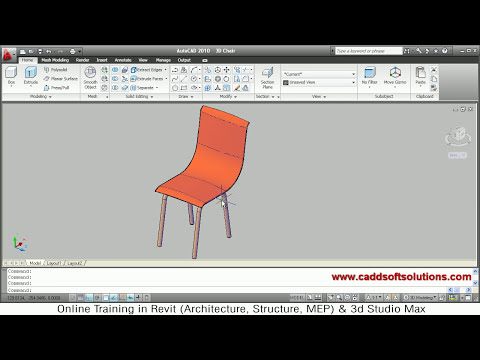This screenshot has height=360, width=480.
Task: Switch to the Mesh Modeling ribbon tab
Action: pos(55,60)
